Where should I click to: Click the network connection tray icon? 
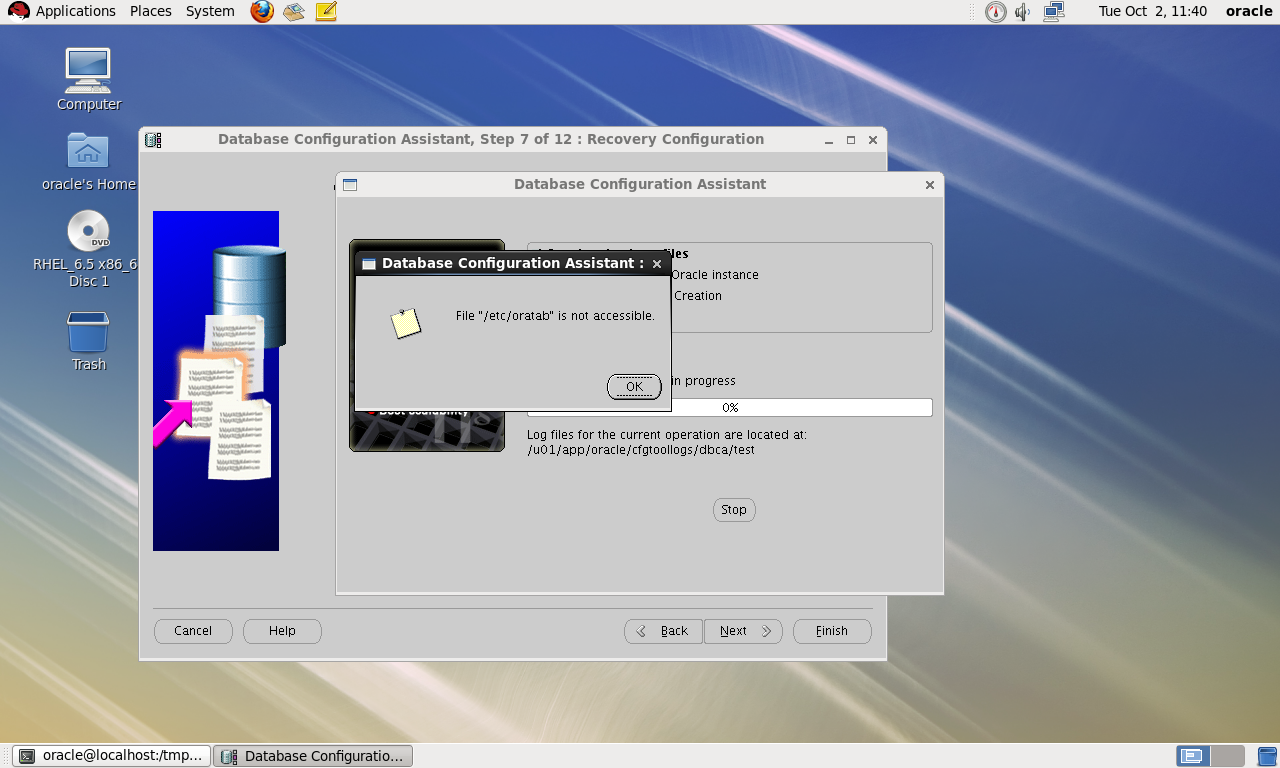pos(1054,12)
